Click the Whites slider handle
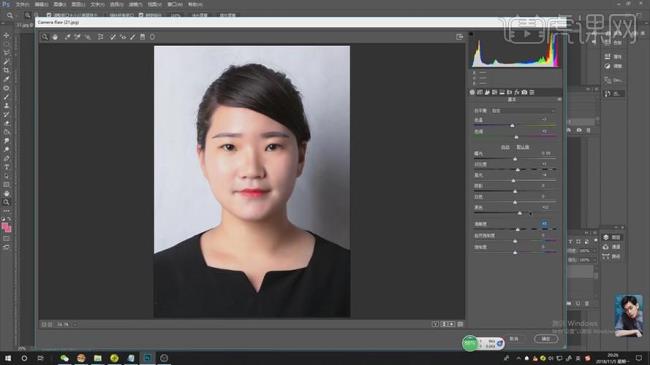Image resolution: width=650 pixels, height=365 pixels. [515, 202]
